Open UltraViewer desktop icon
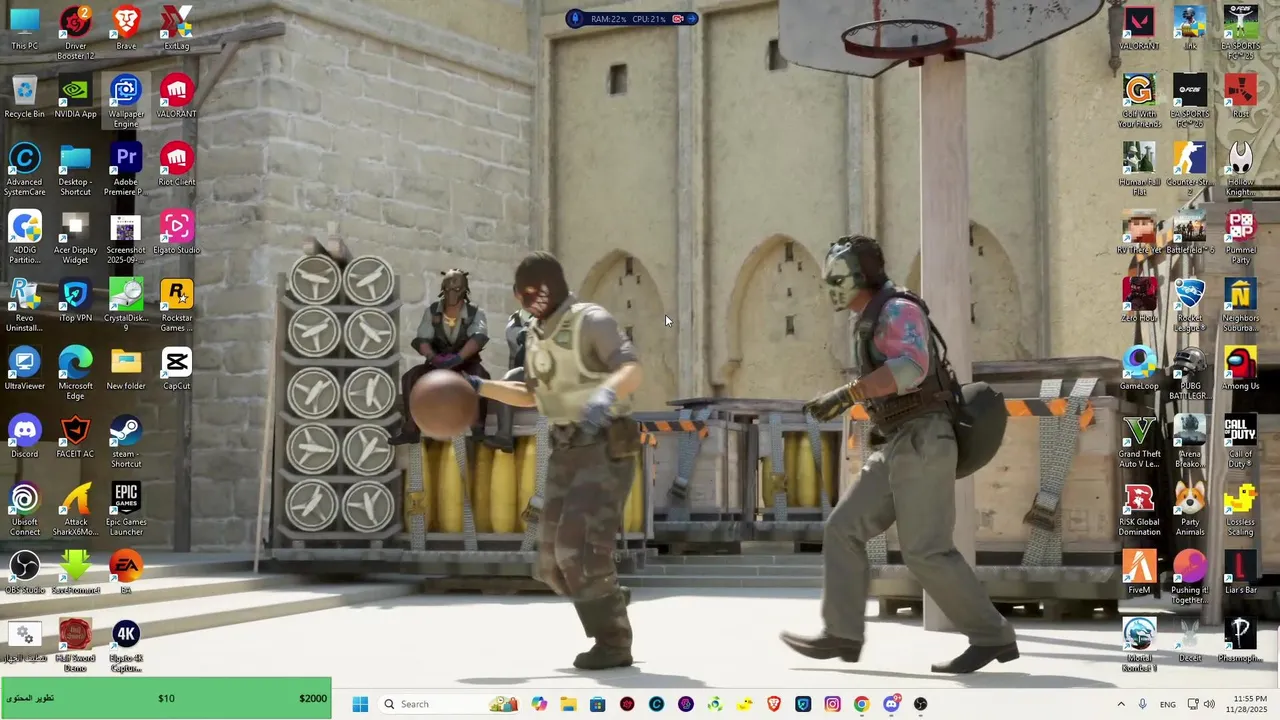The image size is (1280, 720). coord(24,368)
